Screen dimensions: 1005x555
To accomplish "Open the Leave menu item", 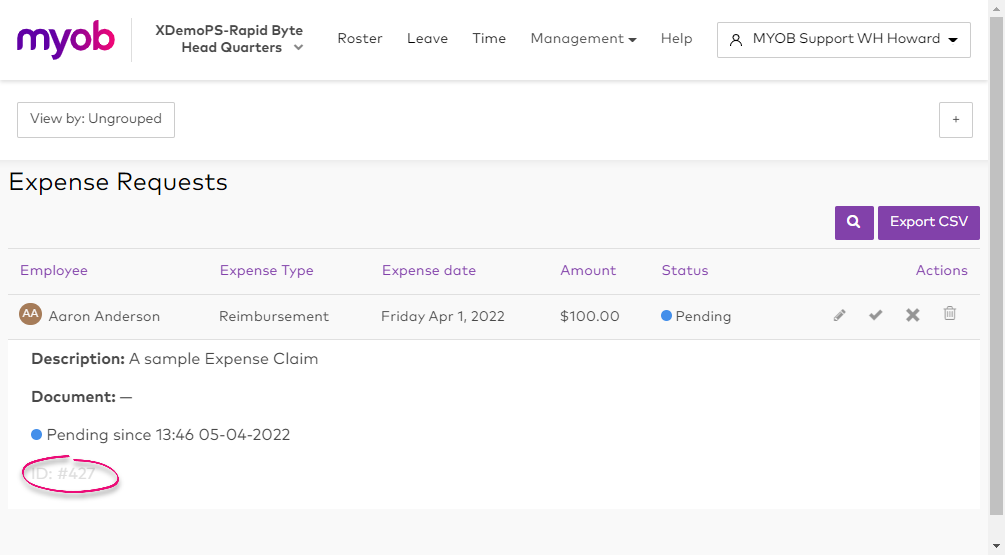I will (427, 39).
